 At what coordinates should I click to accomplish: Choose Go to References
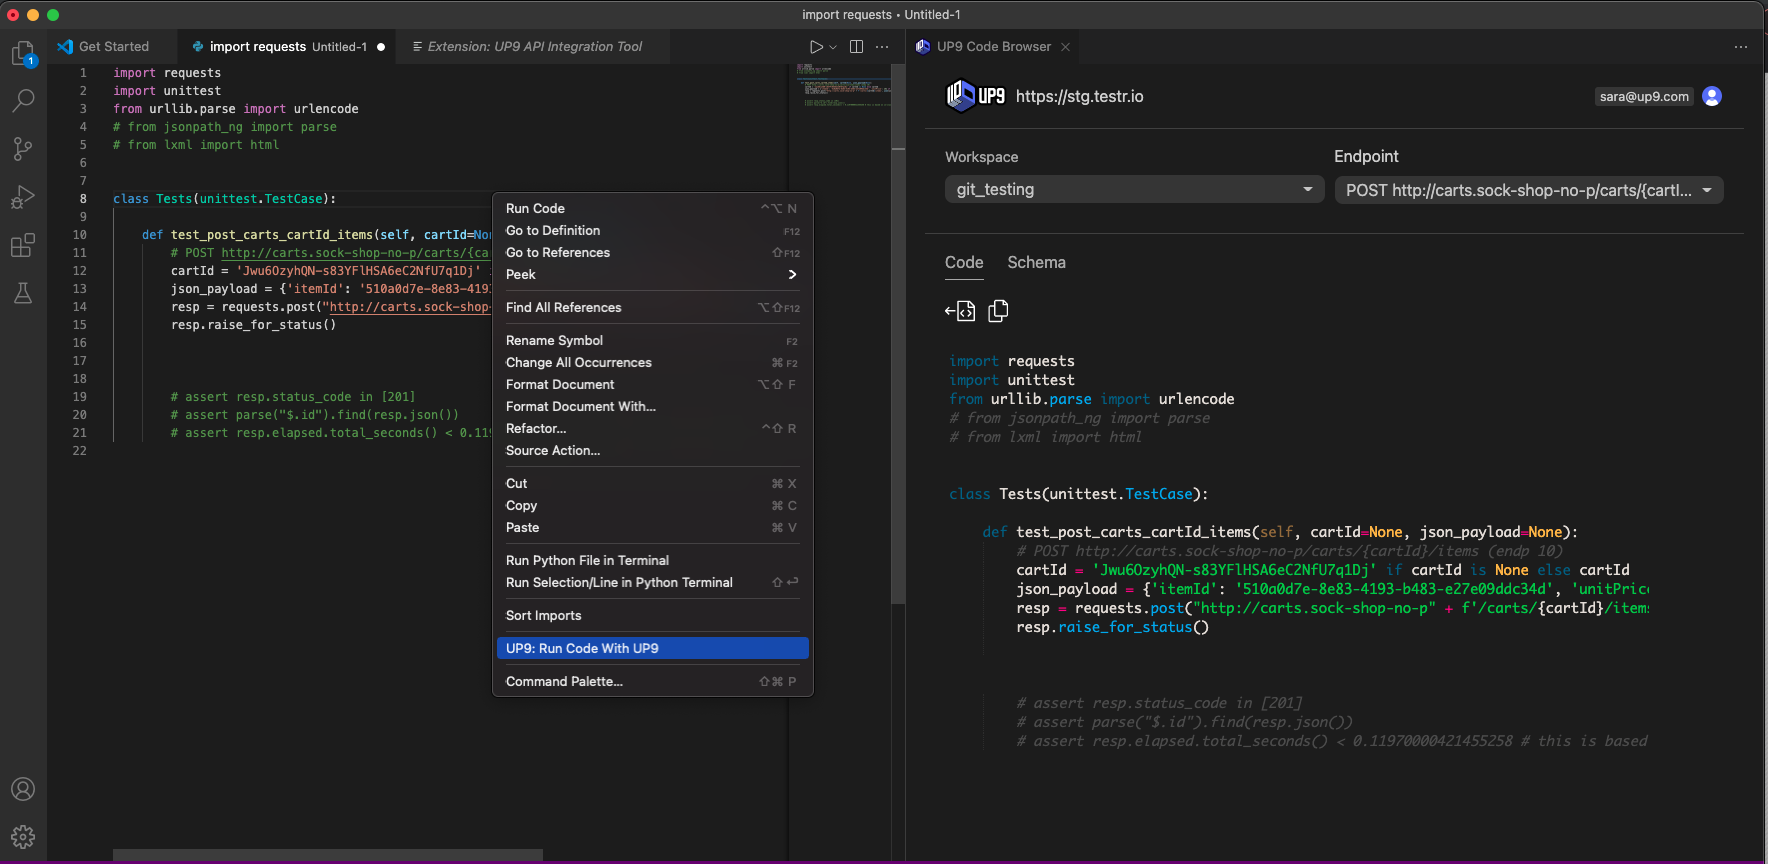[x=652, y=253]
